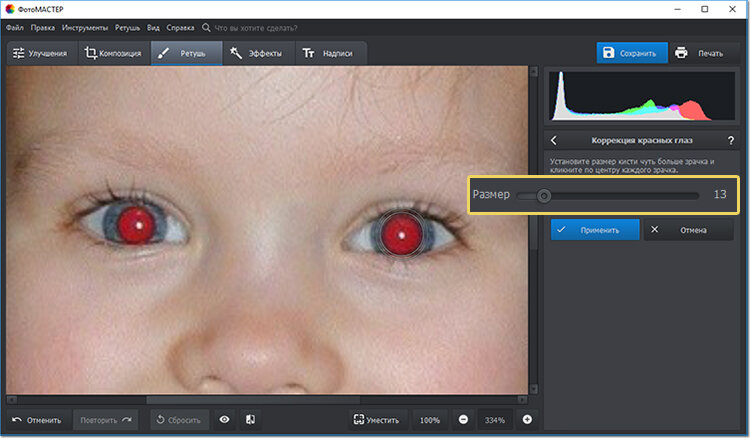750x438 pixels.
Task: Undo with the Отменить button
Action: (38, 420)
